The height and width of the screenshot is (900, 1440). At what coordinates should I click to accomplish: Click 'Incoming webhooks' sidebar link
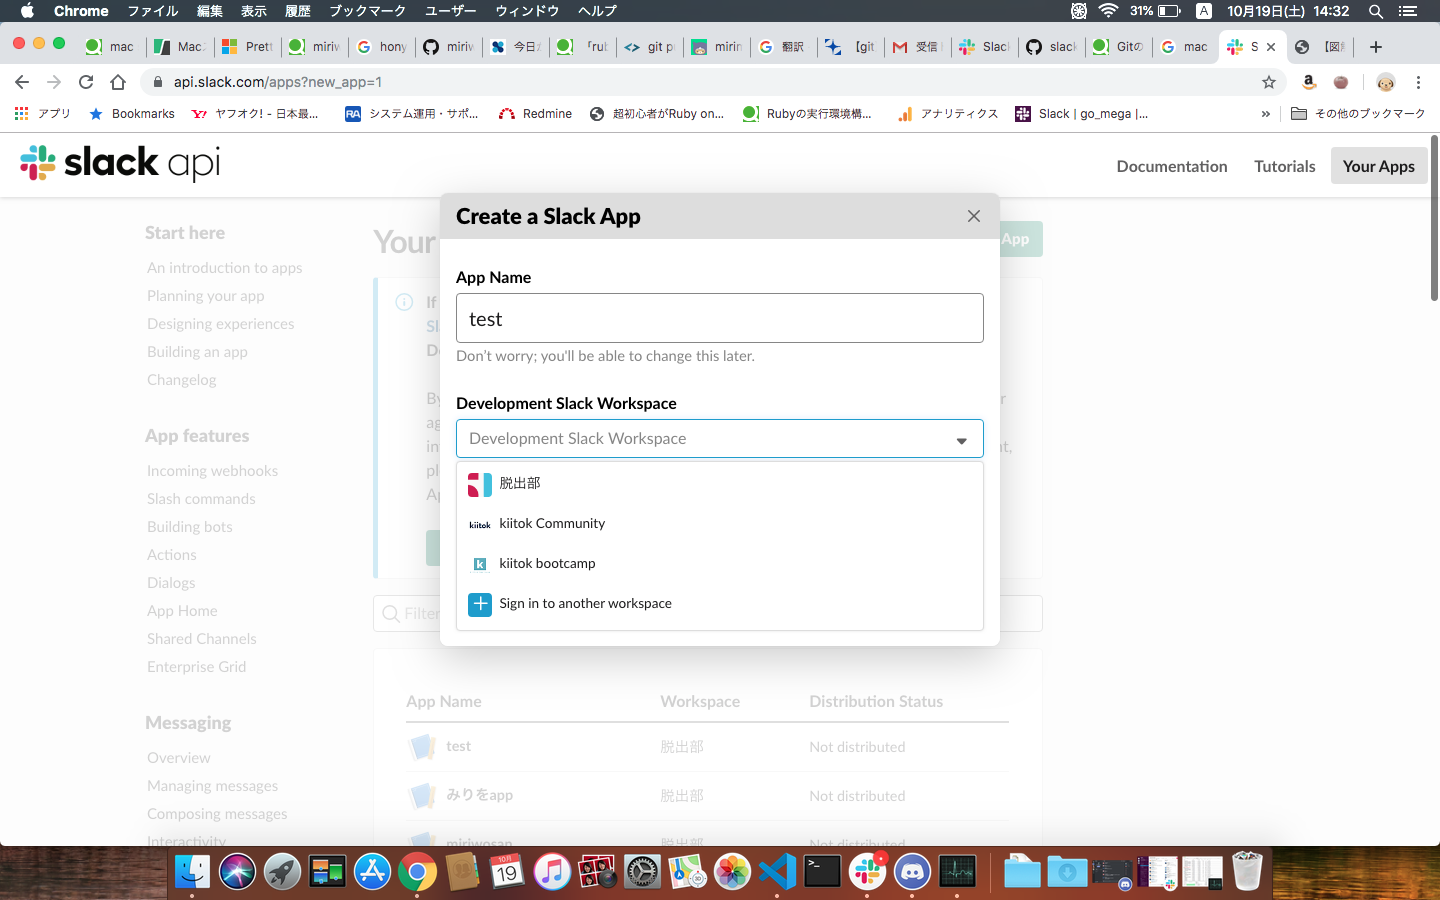(x=212, y=471)
